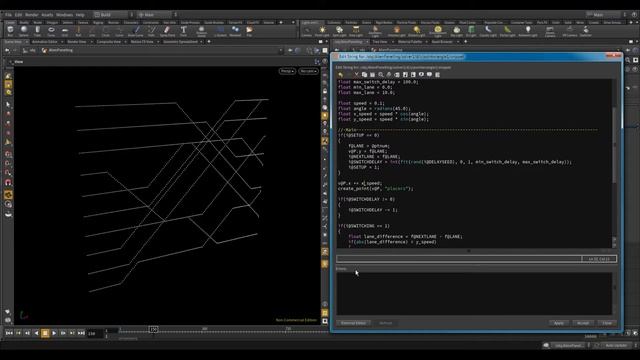640x360 pixels.
Task: Click the play forward button
Action: tap(54, 333)
